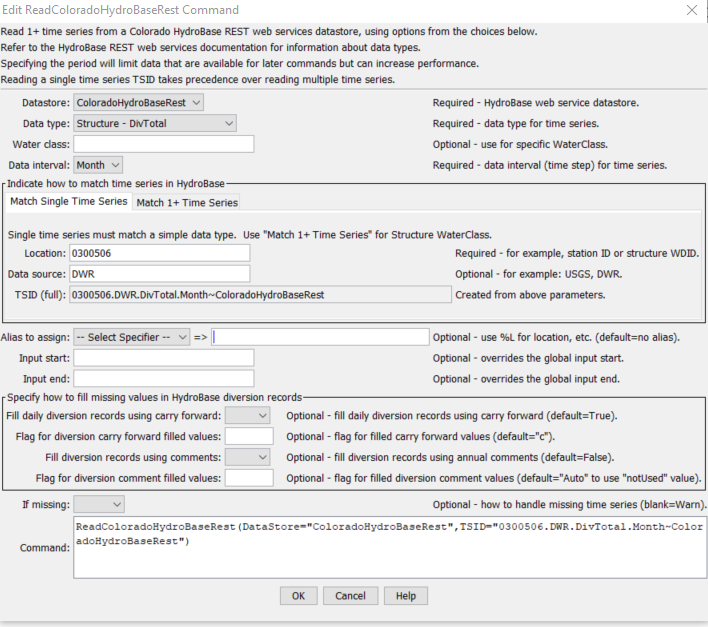This screenshot has width=708, height=627.
Task: Click the Input end field
Action: coord(163,379)
